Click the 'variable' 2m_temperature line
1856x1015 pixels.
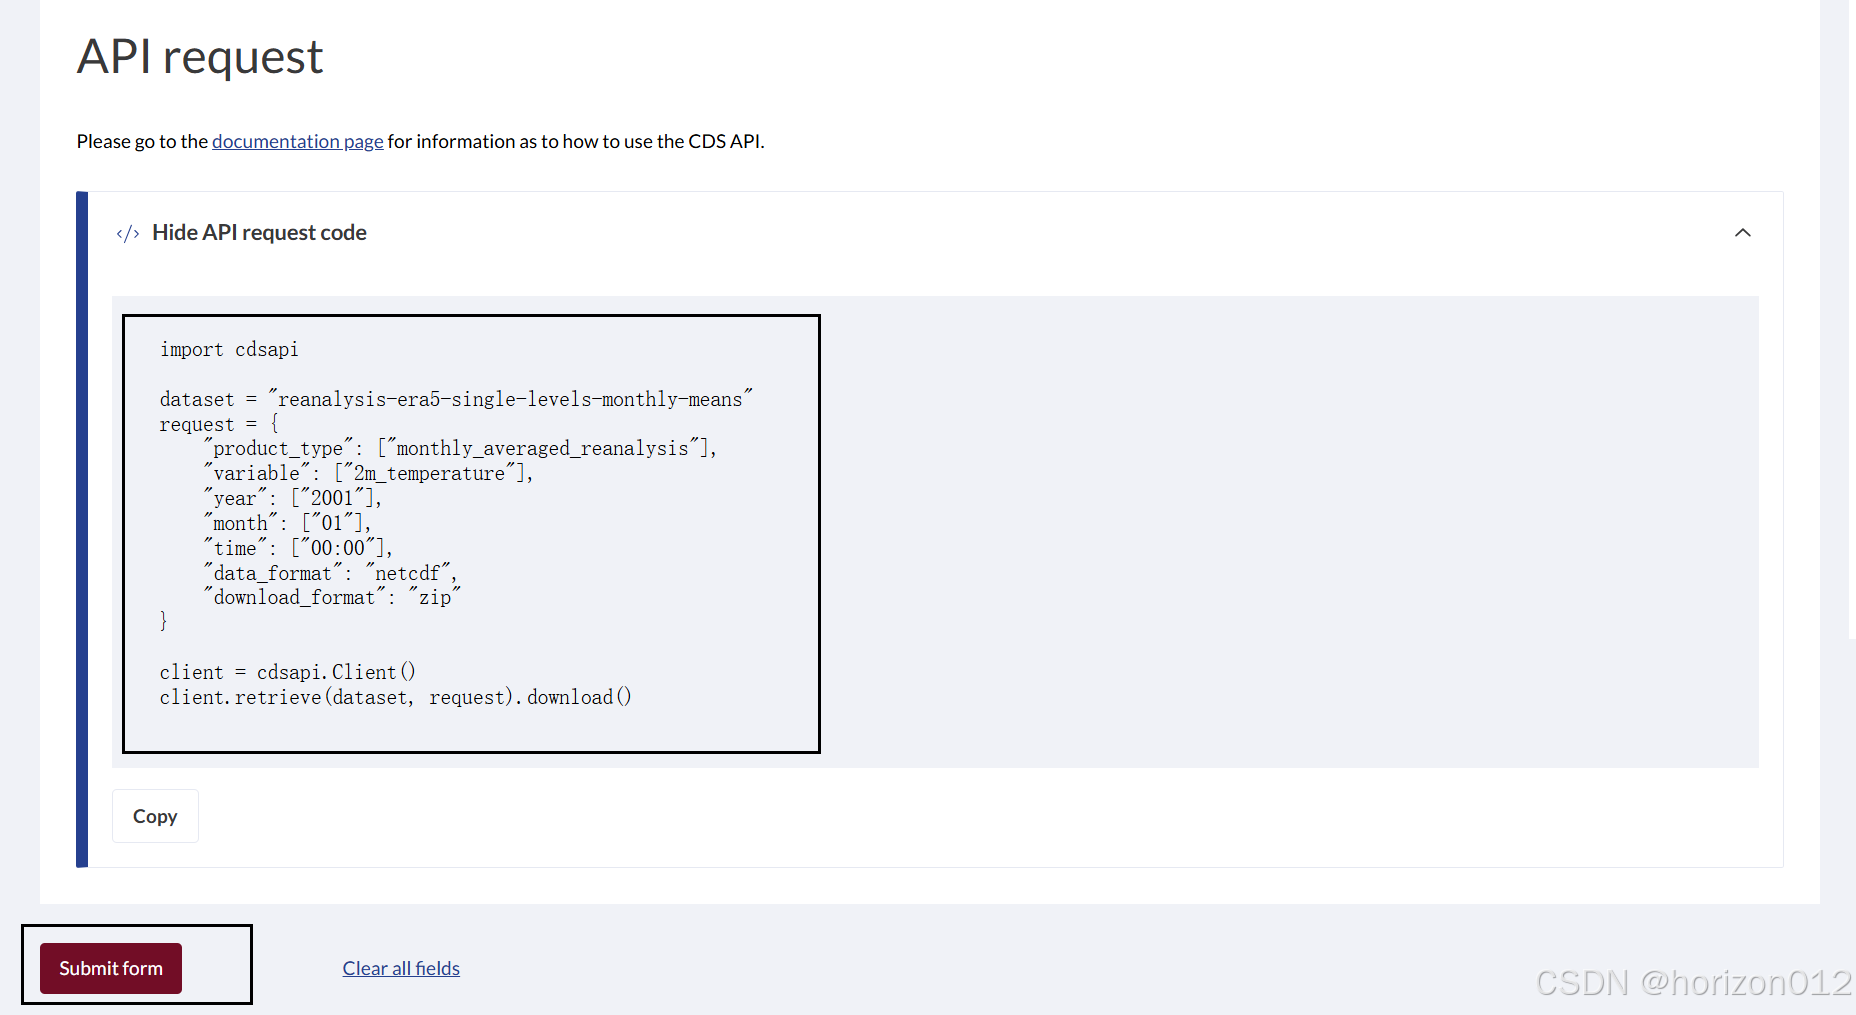coord(368,473)
